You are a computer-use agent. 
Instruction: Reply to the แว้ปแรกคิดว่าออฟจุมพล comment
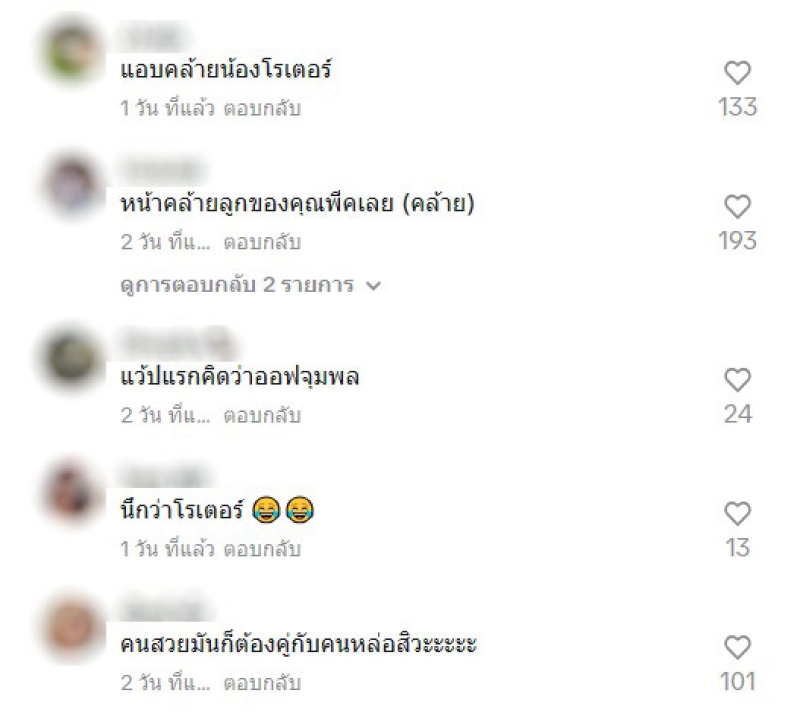tap(262, 415)
